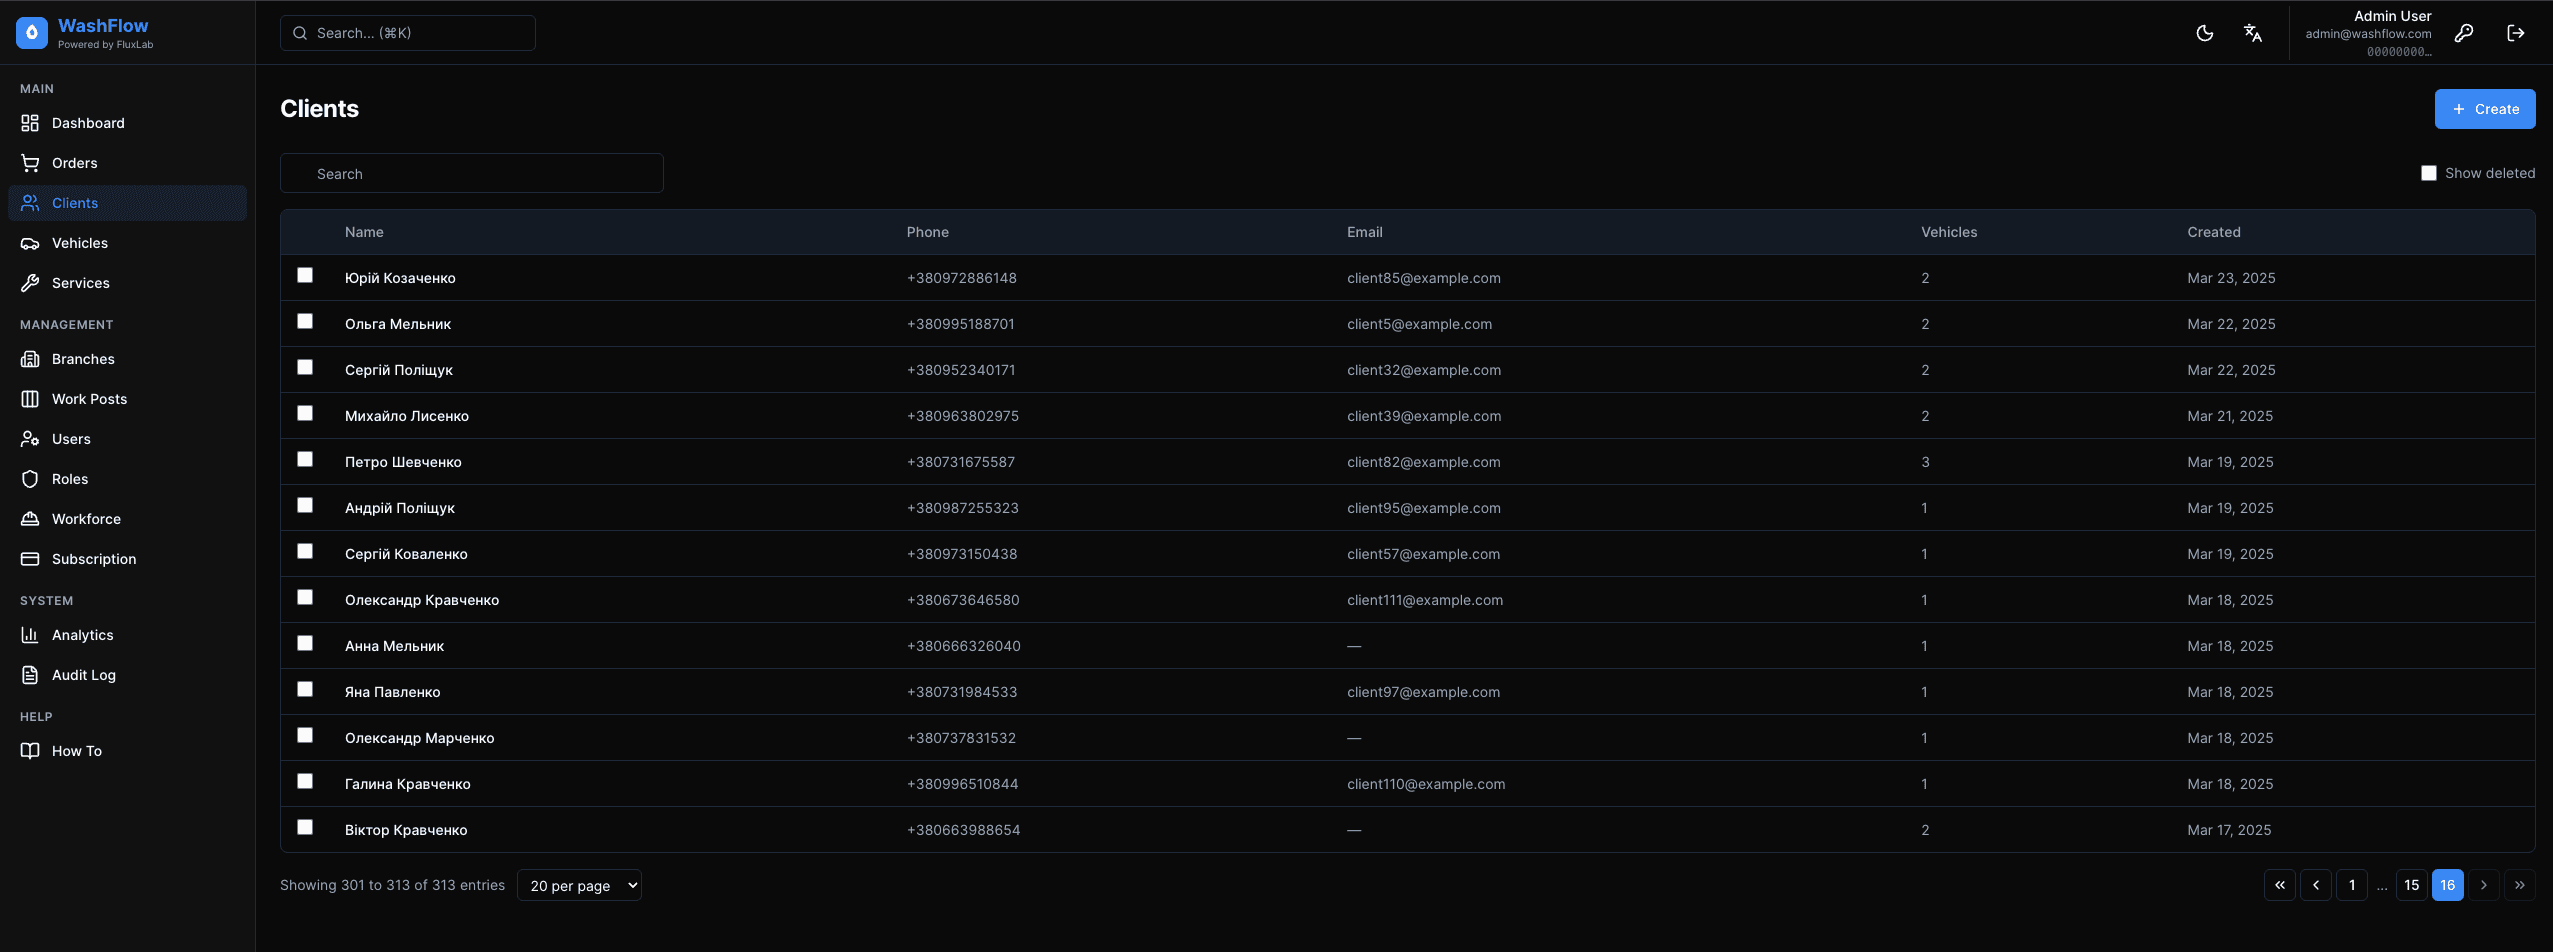Select the checkbox for Юрій Козаченко
This screenshot has height=952, width=2553.
tap(305, 275)
